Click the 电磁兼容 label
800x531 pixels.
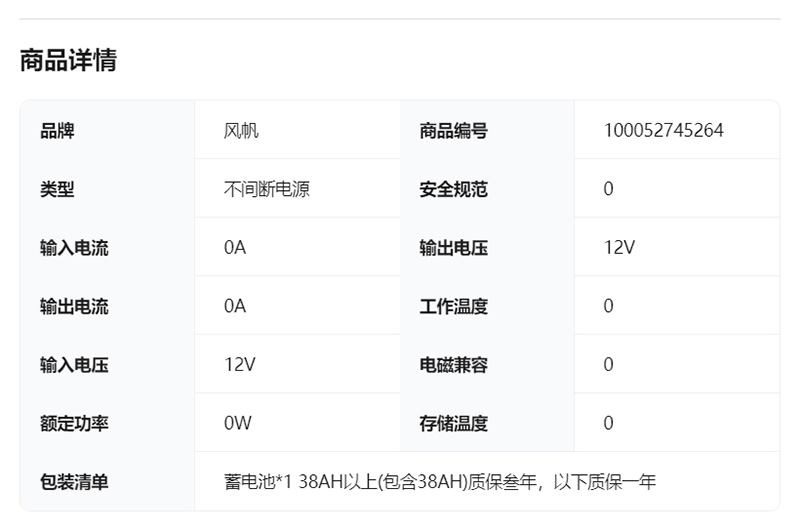tap(453, 365)
